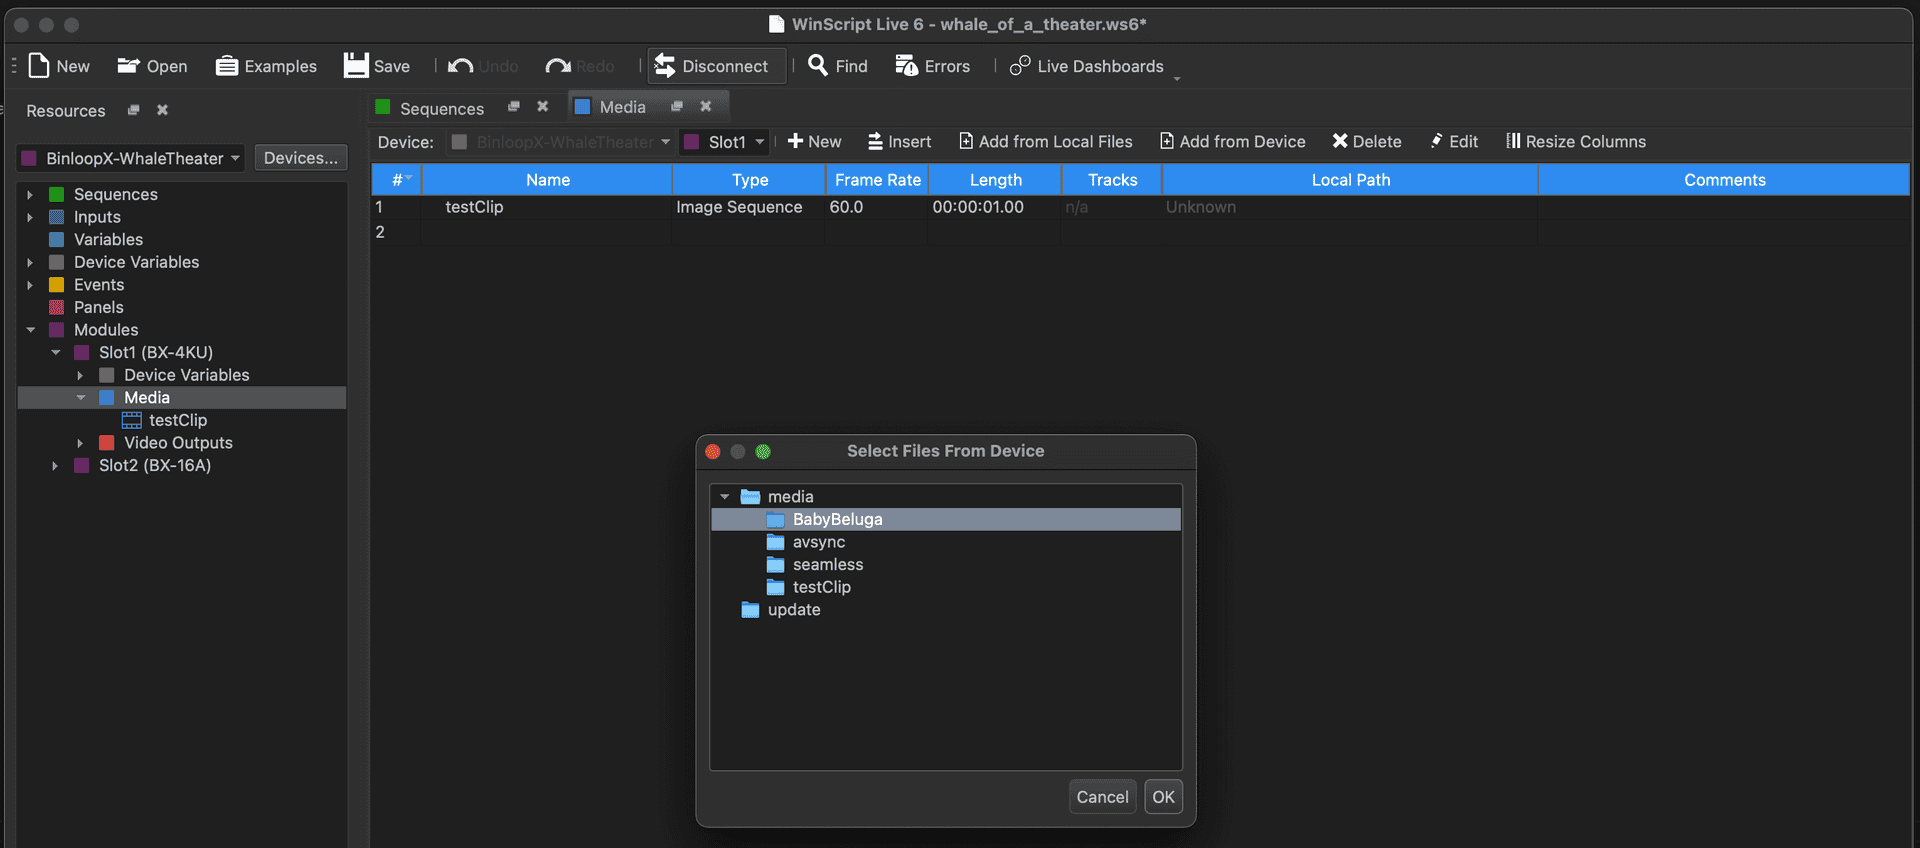Open Live Dashboards
The image size is (1920, 848).
[1087, 66]
